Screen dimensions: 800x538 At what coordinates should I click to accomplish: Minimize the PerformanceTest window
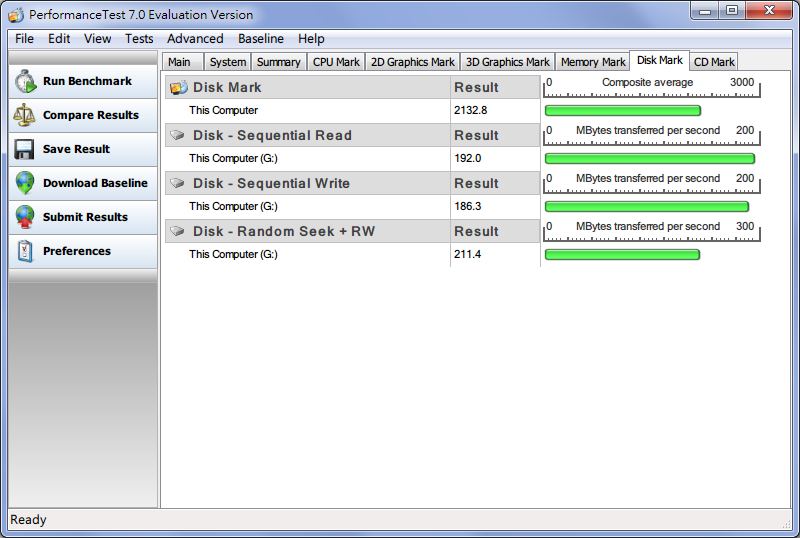[x=705, y=11]
